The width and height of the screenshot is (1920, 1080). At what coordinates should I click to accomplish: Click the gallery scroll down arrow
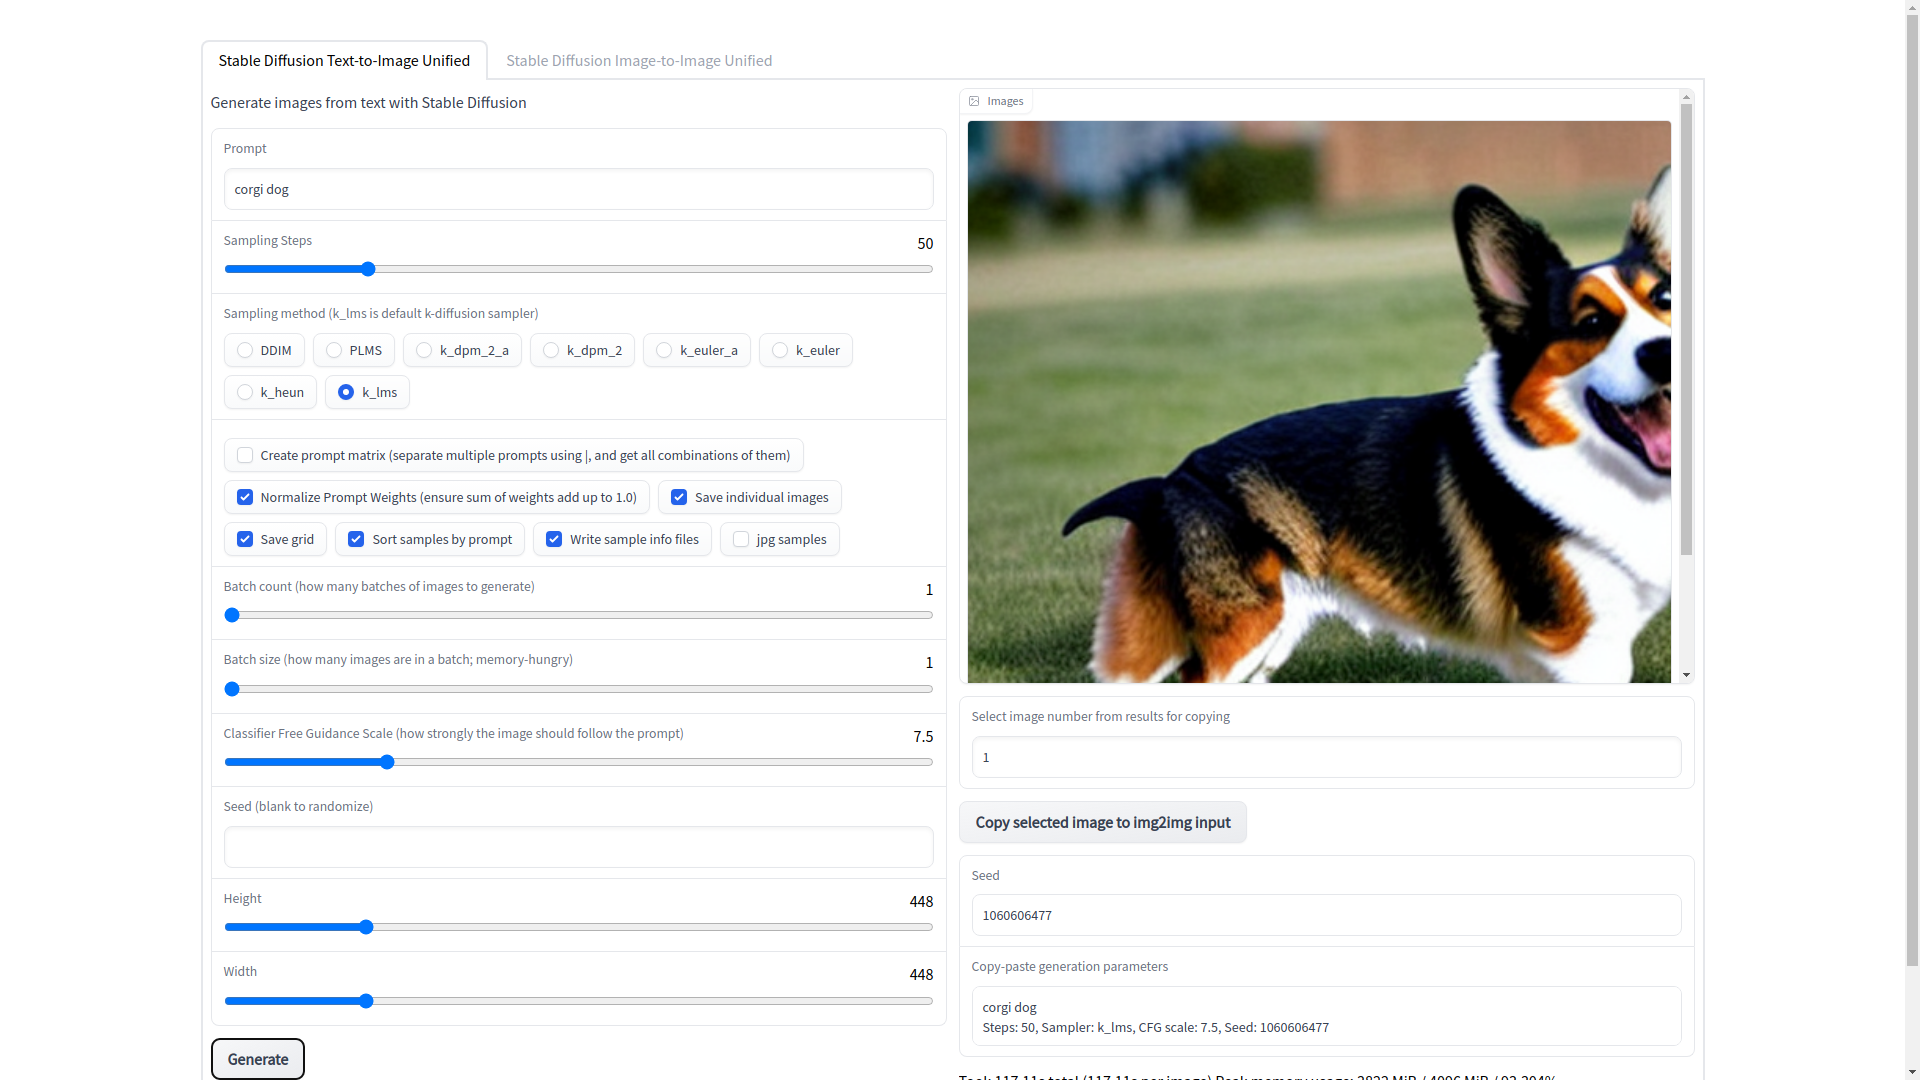1686,676
